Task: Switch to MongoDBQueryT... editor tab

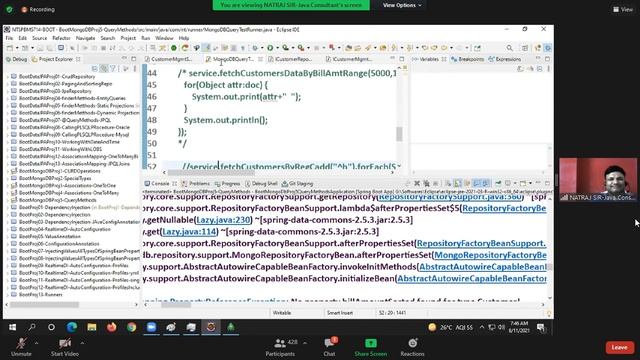Action: pyautogui.click(x=233, y=59)
